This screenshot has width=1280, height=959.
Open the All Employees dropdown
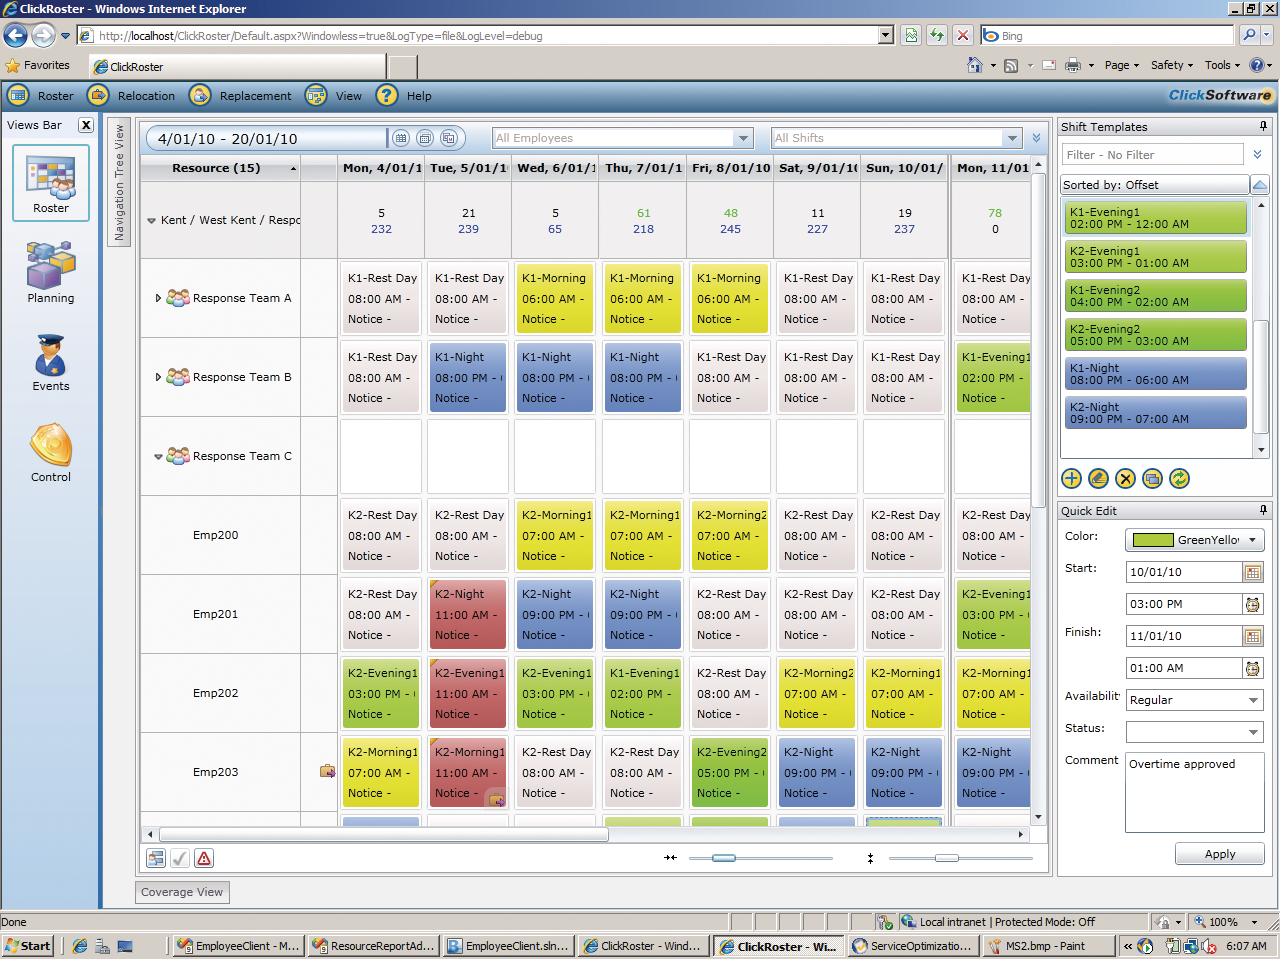click(x=742, y=138)
